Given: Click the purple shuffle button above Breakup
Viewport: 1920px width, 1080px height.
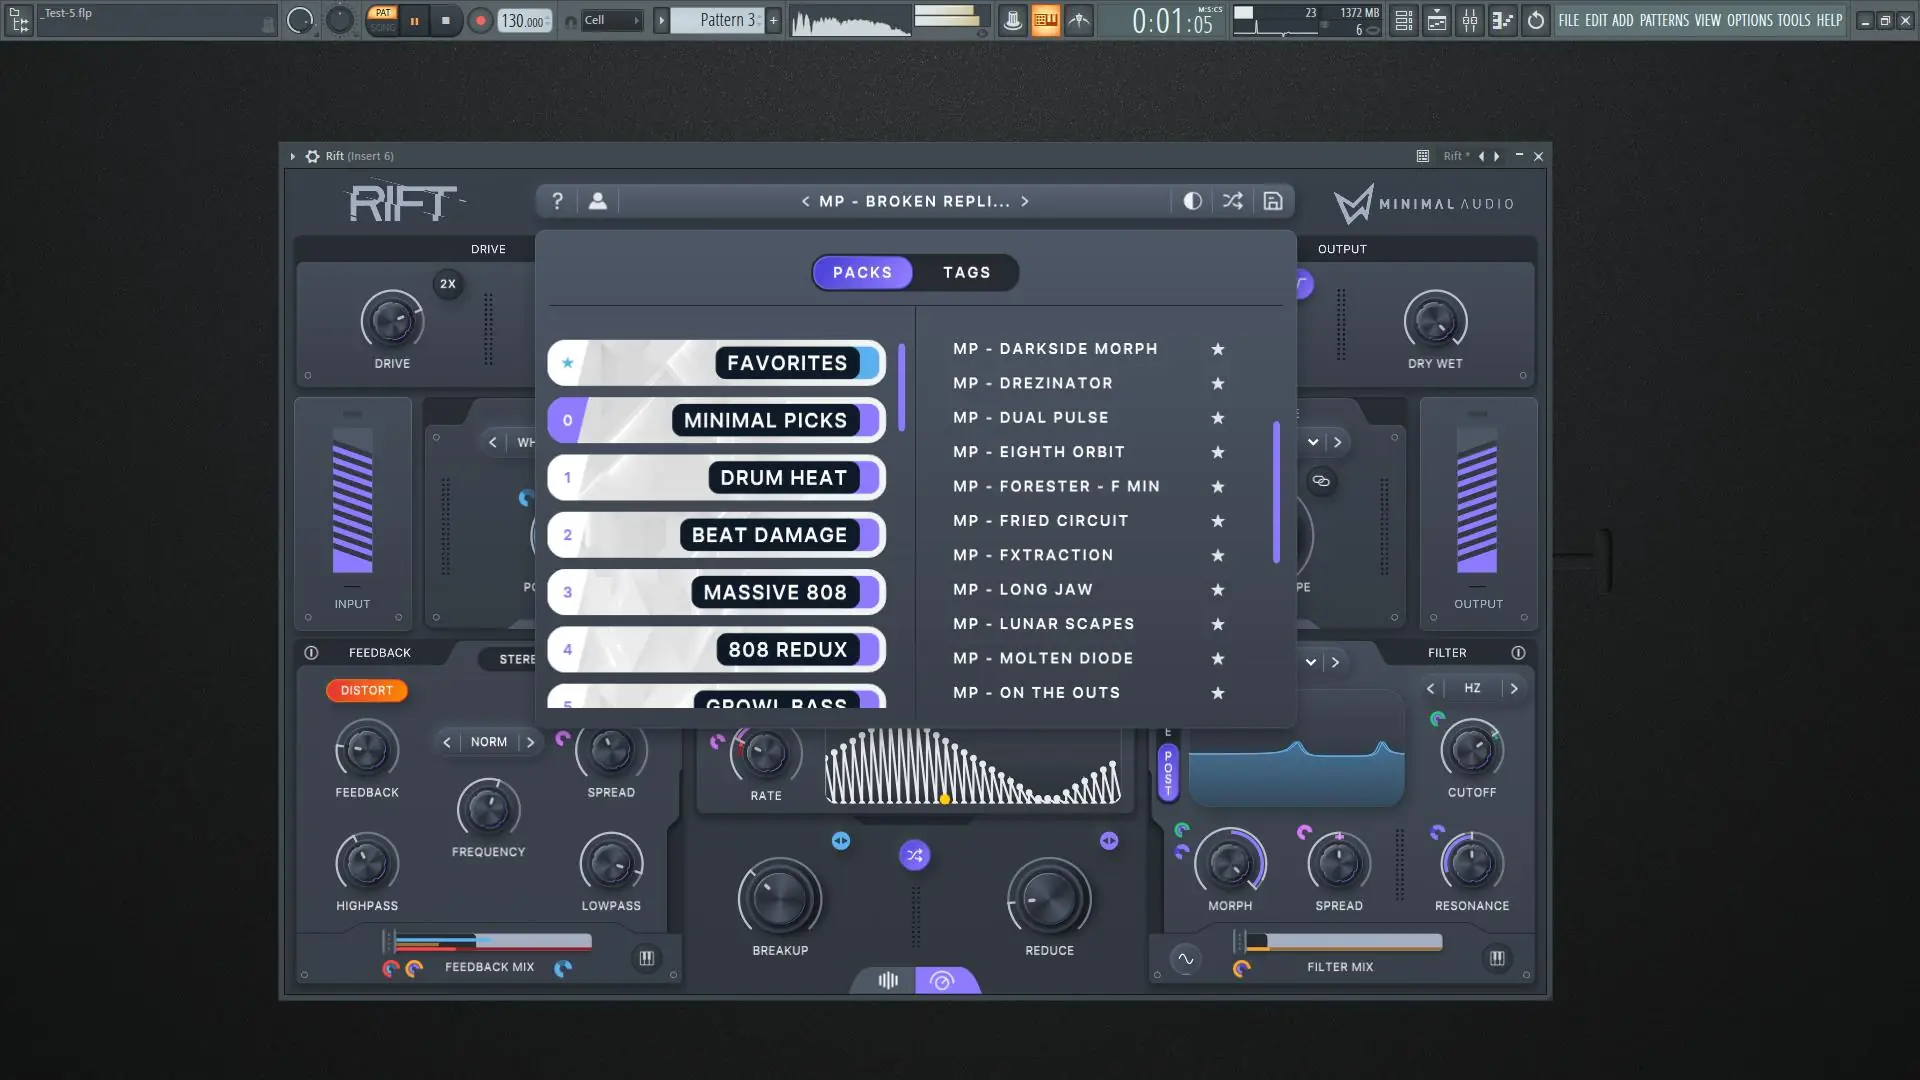Looking at the screenshot, I should tap(914, 855).
